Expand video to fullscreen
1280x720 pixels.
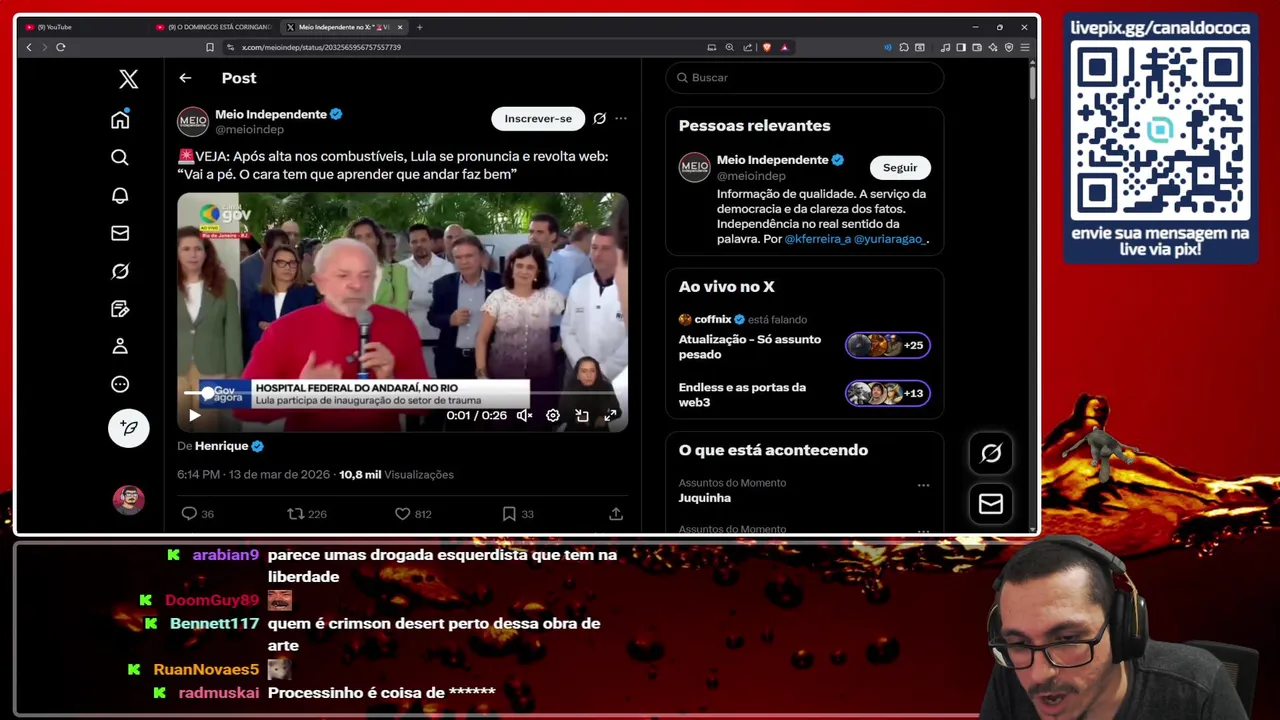tap(611, 415)
